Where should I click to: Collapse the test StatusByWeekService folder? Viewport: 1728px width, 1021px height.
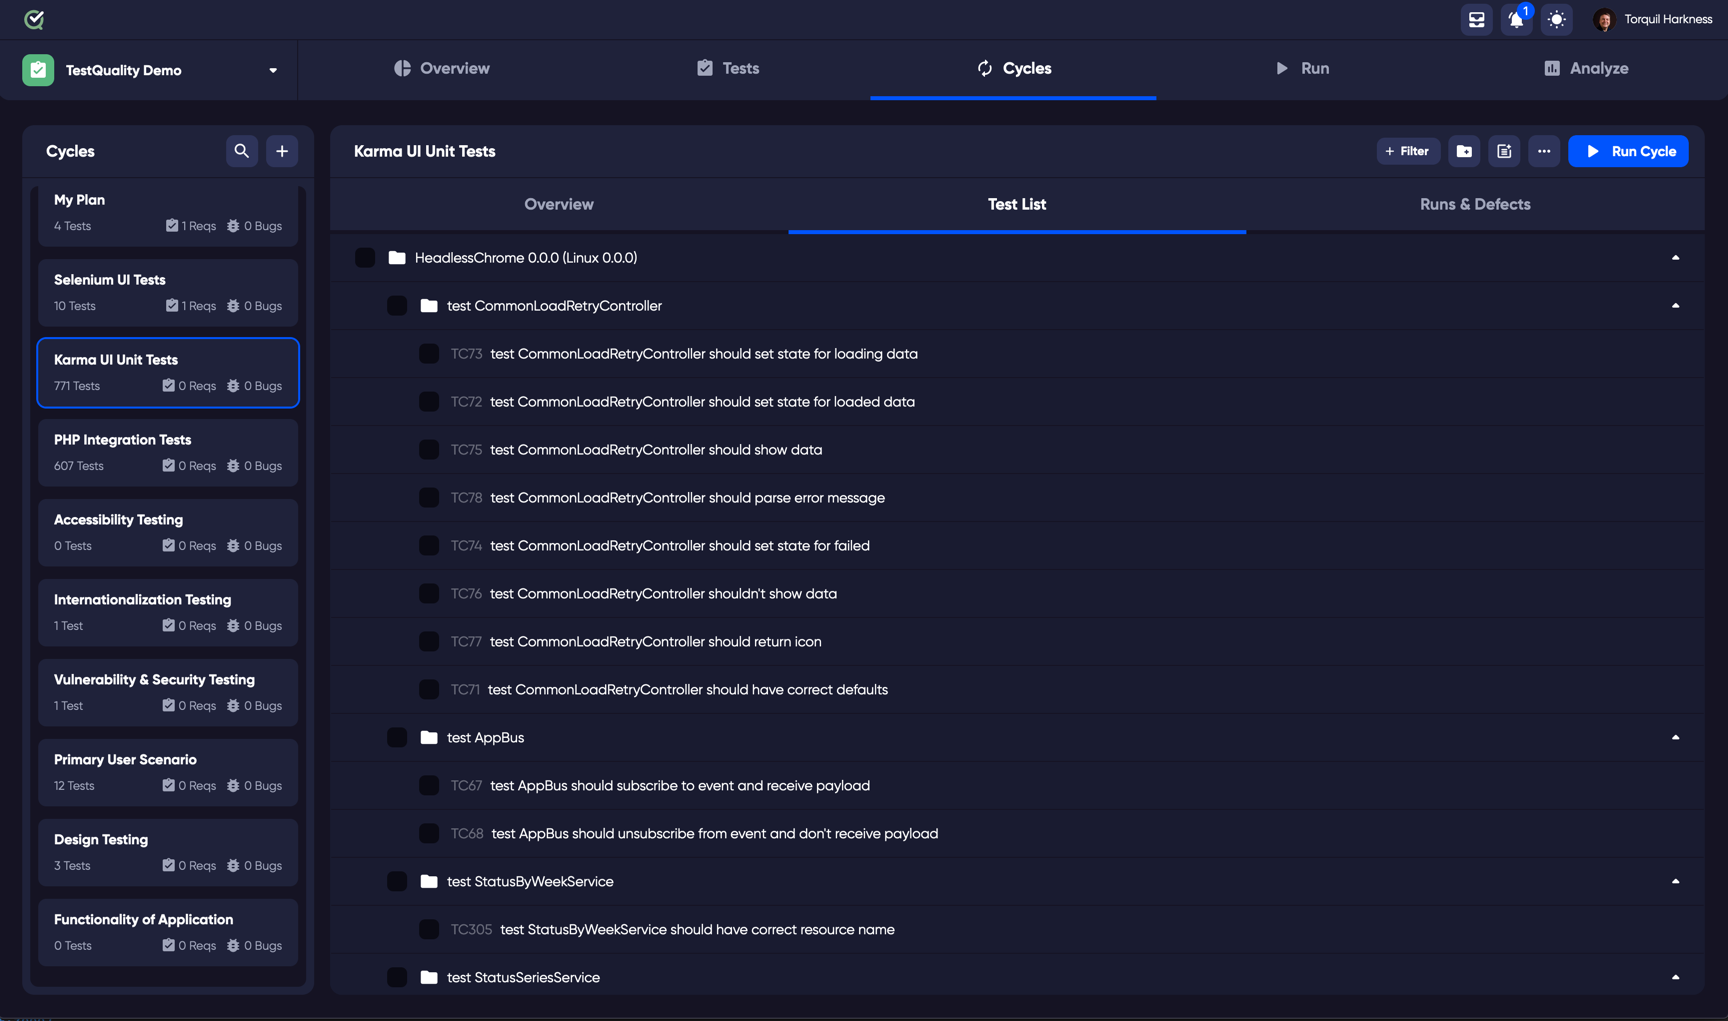(x=1675, y=882)
